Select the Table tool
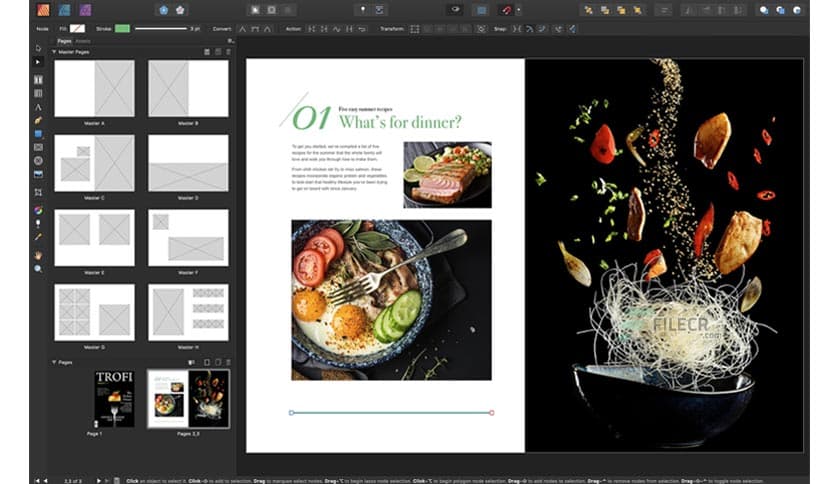The image size is (836, 484). [38, 93]
